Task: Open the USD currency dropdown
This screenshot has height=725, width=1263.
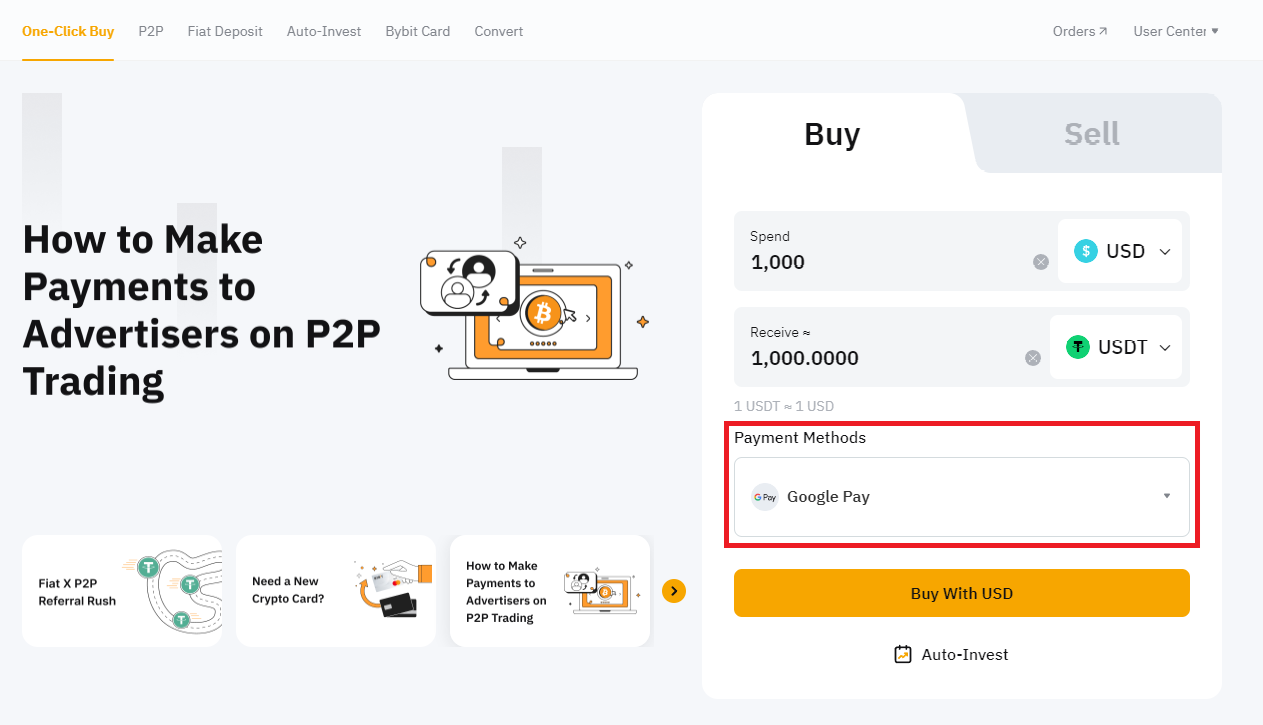Action: pos(1120,251)
